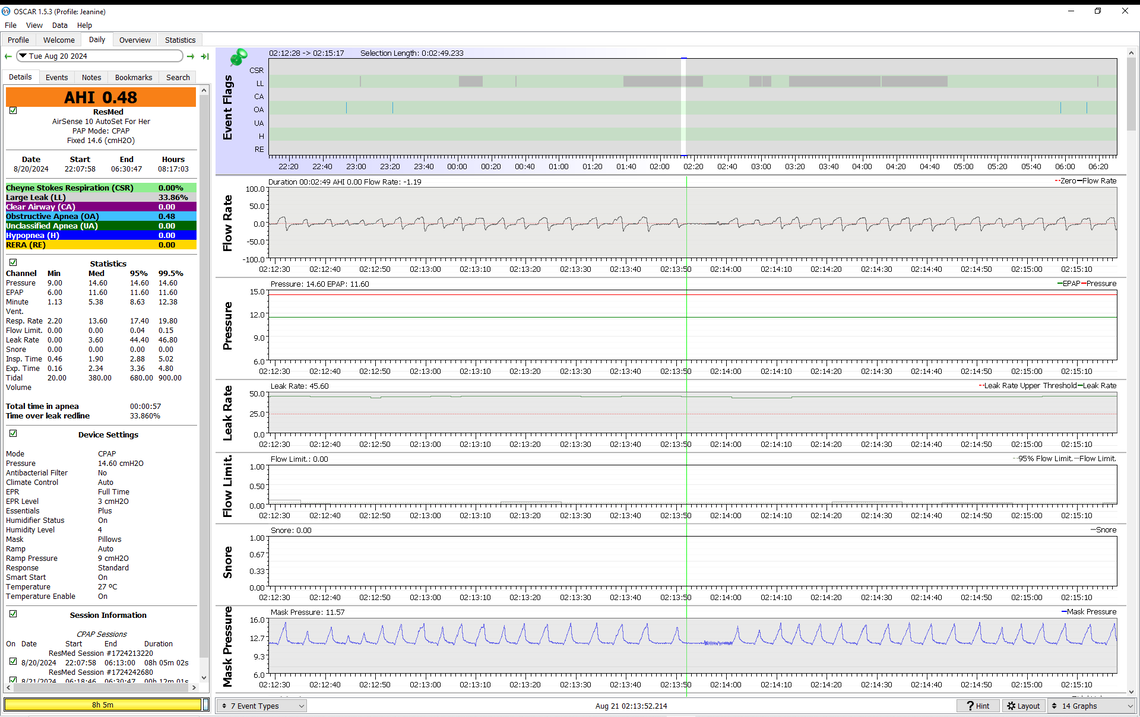Click the green pin icon on Event Flags
The height and width of the screenshot is (717, 1140).
point(238,57)
